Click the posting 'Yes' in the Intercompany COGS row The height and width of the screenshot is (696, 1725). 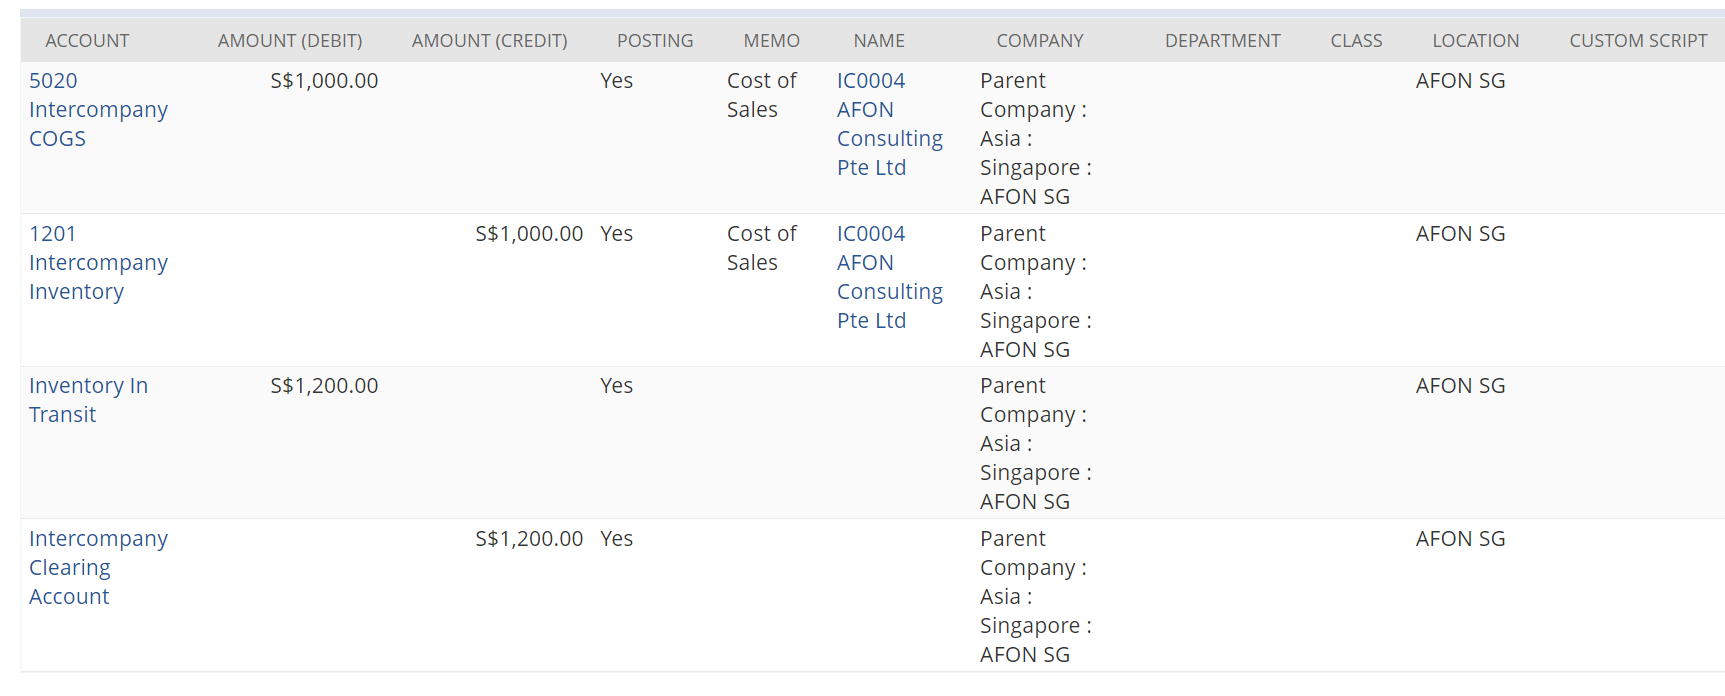pos(616,81)
